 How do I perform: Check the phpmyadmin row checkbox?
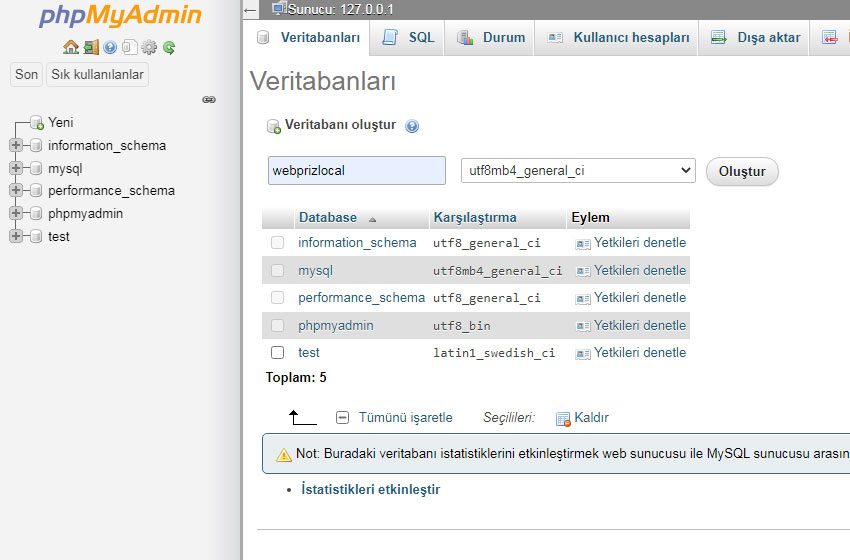coord(278,325)
